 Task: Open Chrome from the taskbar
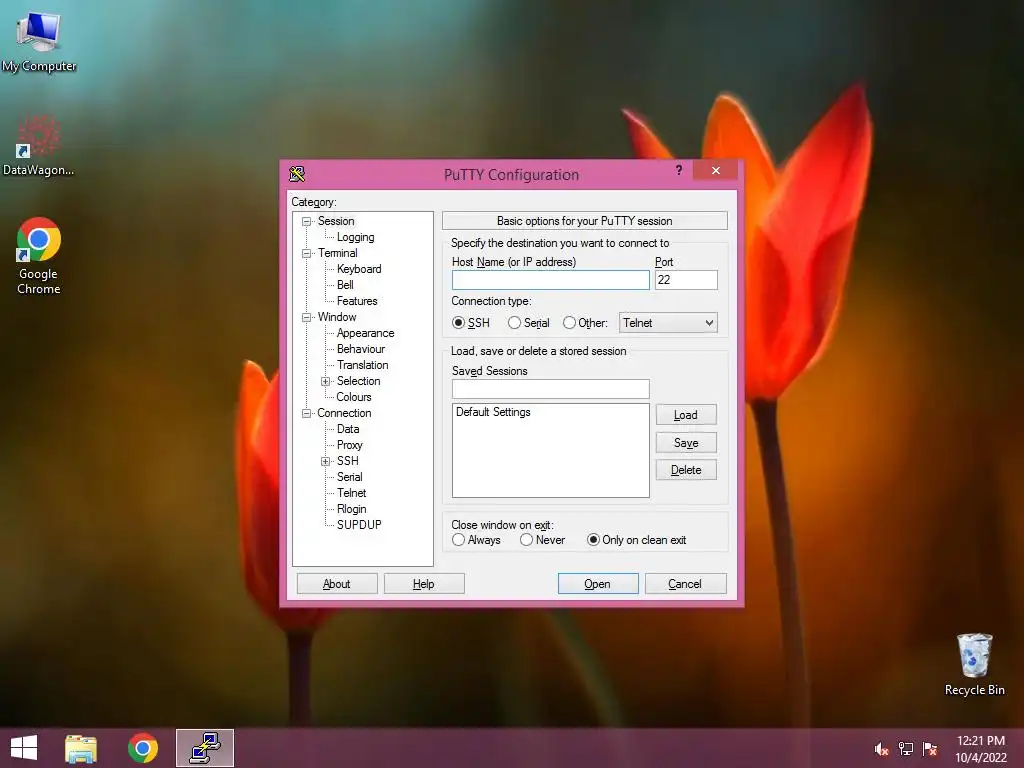click(x=143, y=748)
